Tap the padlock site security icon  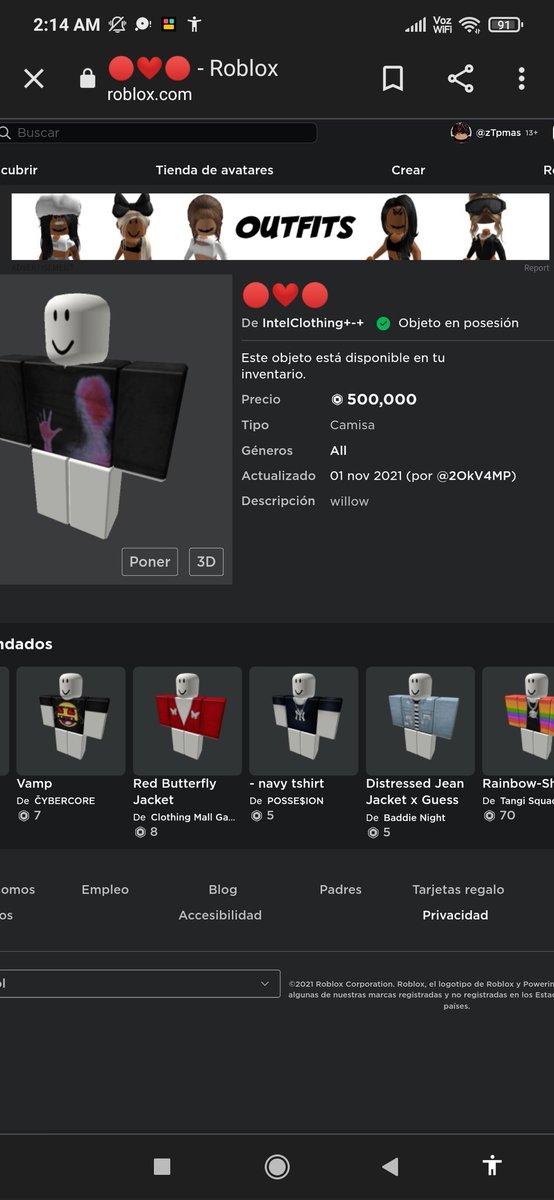[x=88, y=79]
